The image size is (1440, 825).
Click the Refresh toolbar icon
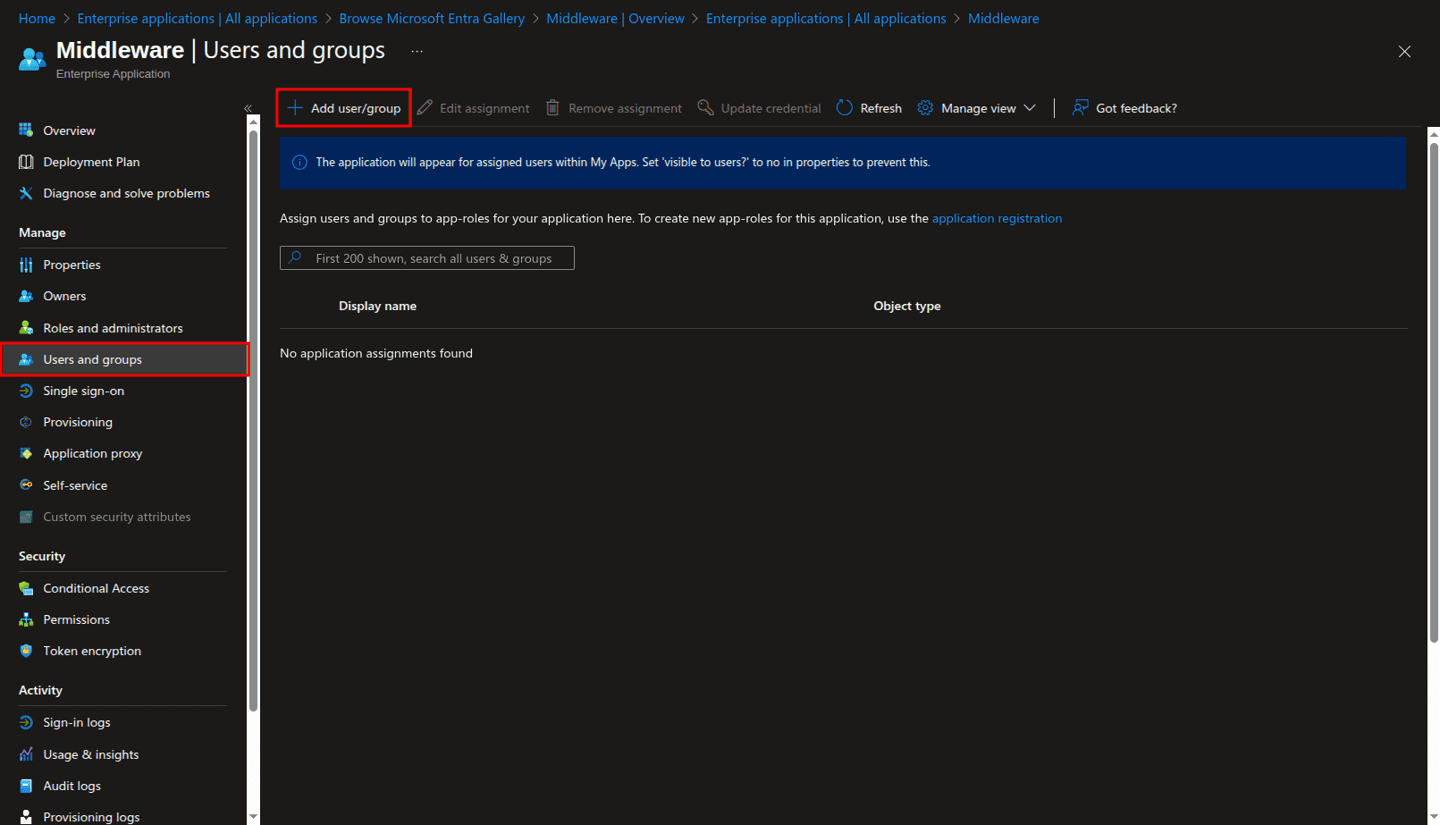842,107
